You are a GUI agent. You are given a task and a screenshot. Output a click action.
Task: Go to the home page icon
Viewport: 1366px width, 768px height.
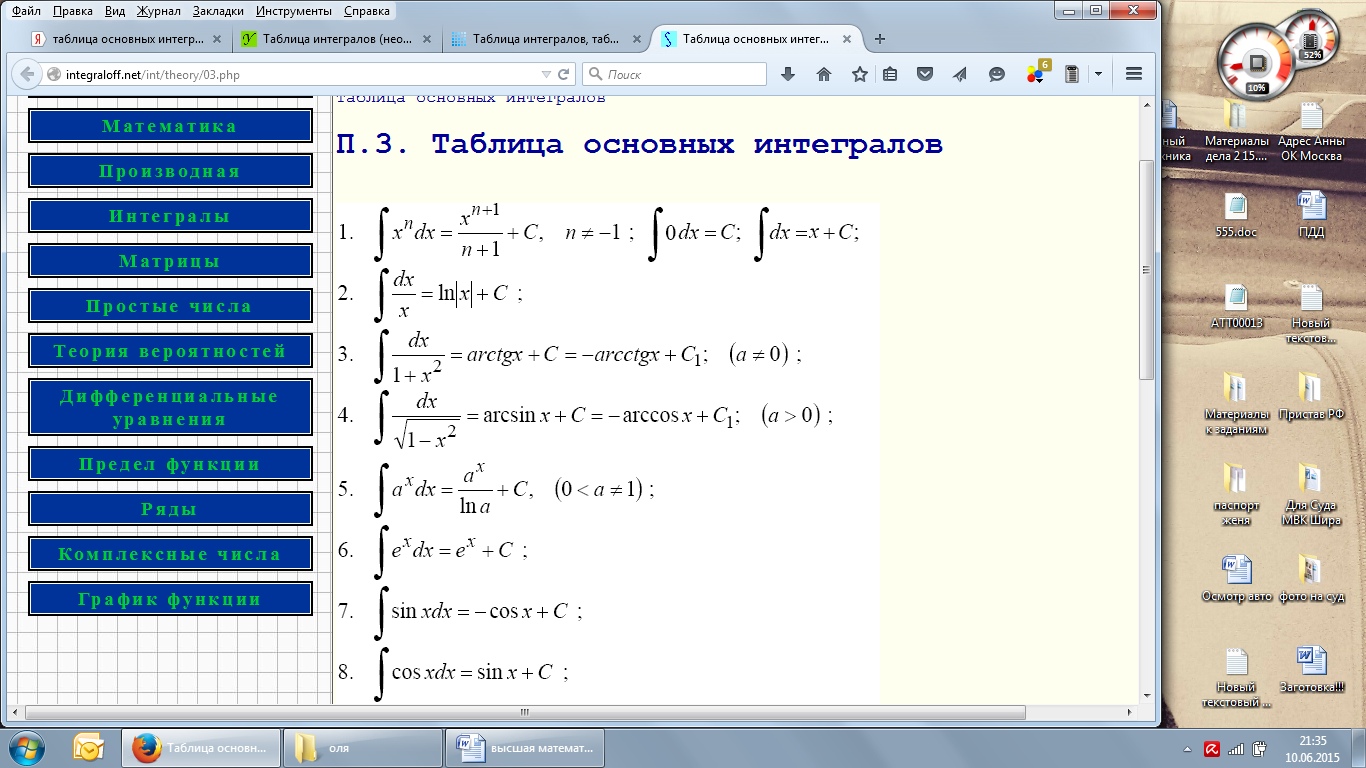point(824,74)
